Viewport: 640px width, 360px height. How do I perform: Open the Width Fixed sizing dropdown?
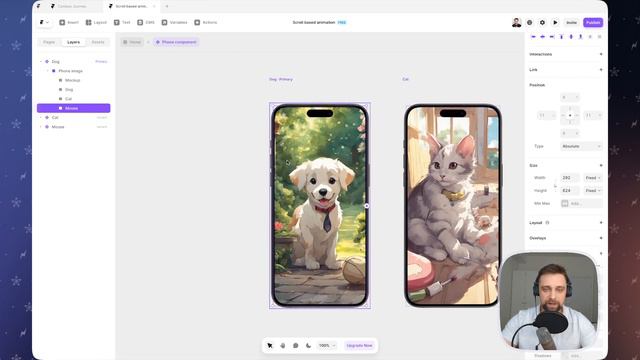pos(593,178)
